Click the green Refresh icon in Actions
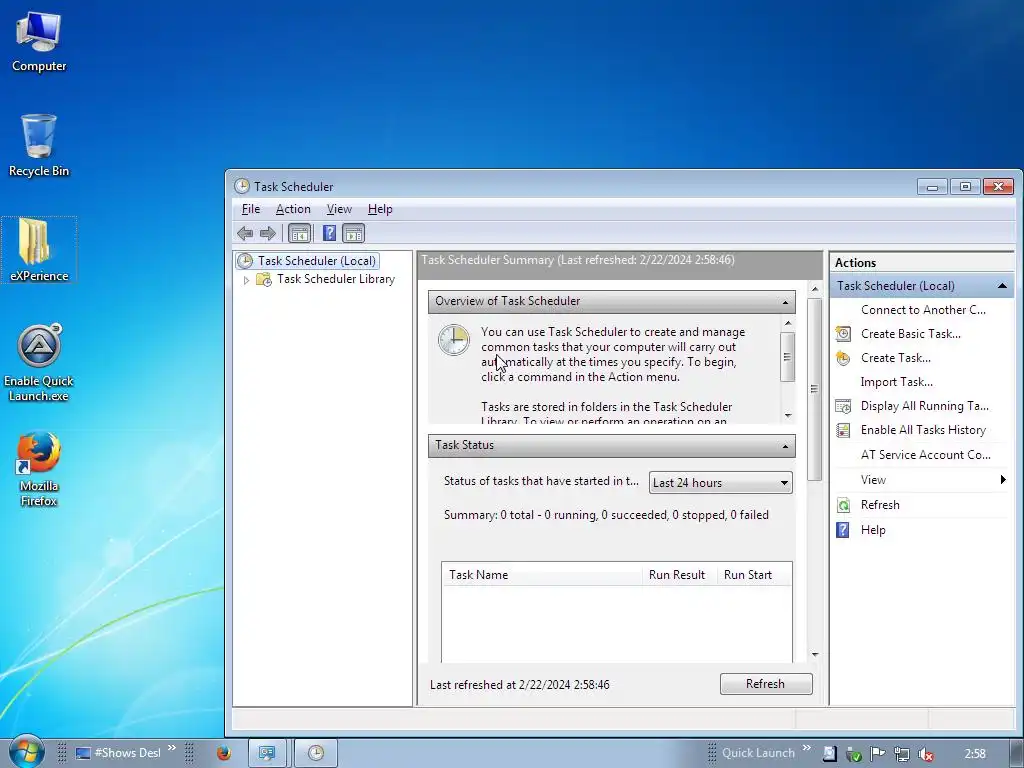The height and width of the screenshot is (768, 1024). click(x=843, y=505)
